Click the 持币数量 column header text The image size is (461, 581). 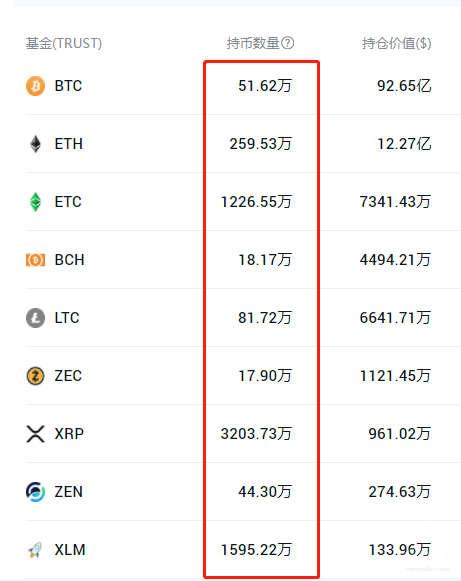[x=253, y=43]
